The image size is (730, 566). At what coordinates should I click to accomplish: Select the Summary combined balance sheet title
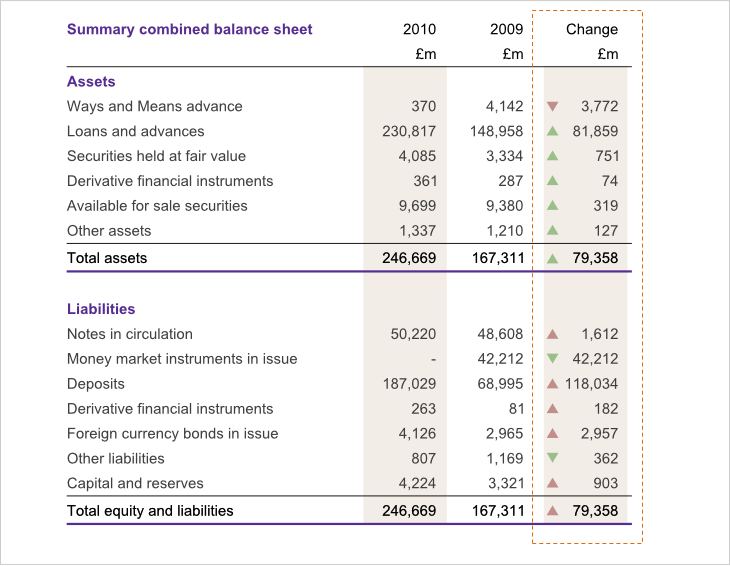(x=189, y=30)
